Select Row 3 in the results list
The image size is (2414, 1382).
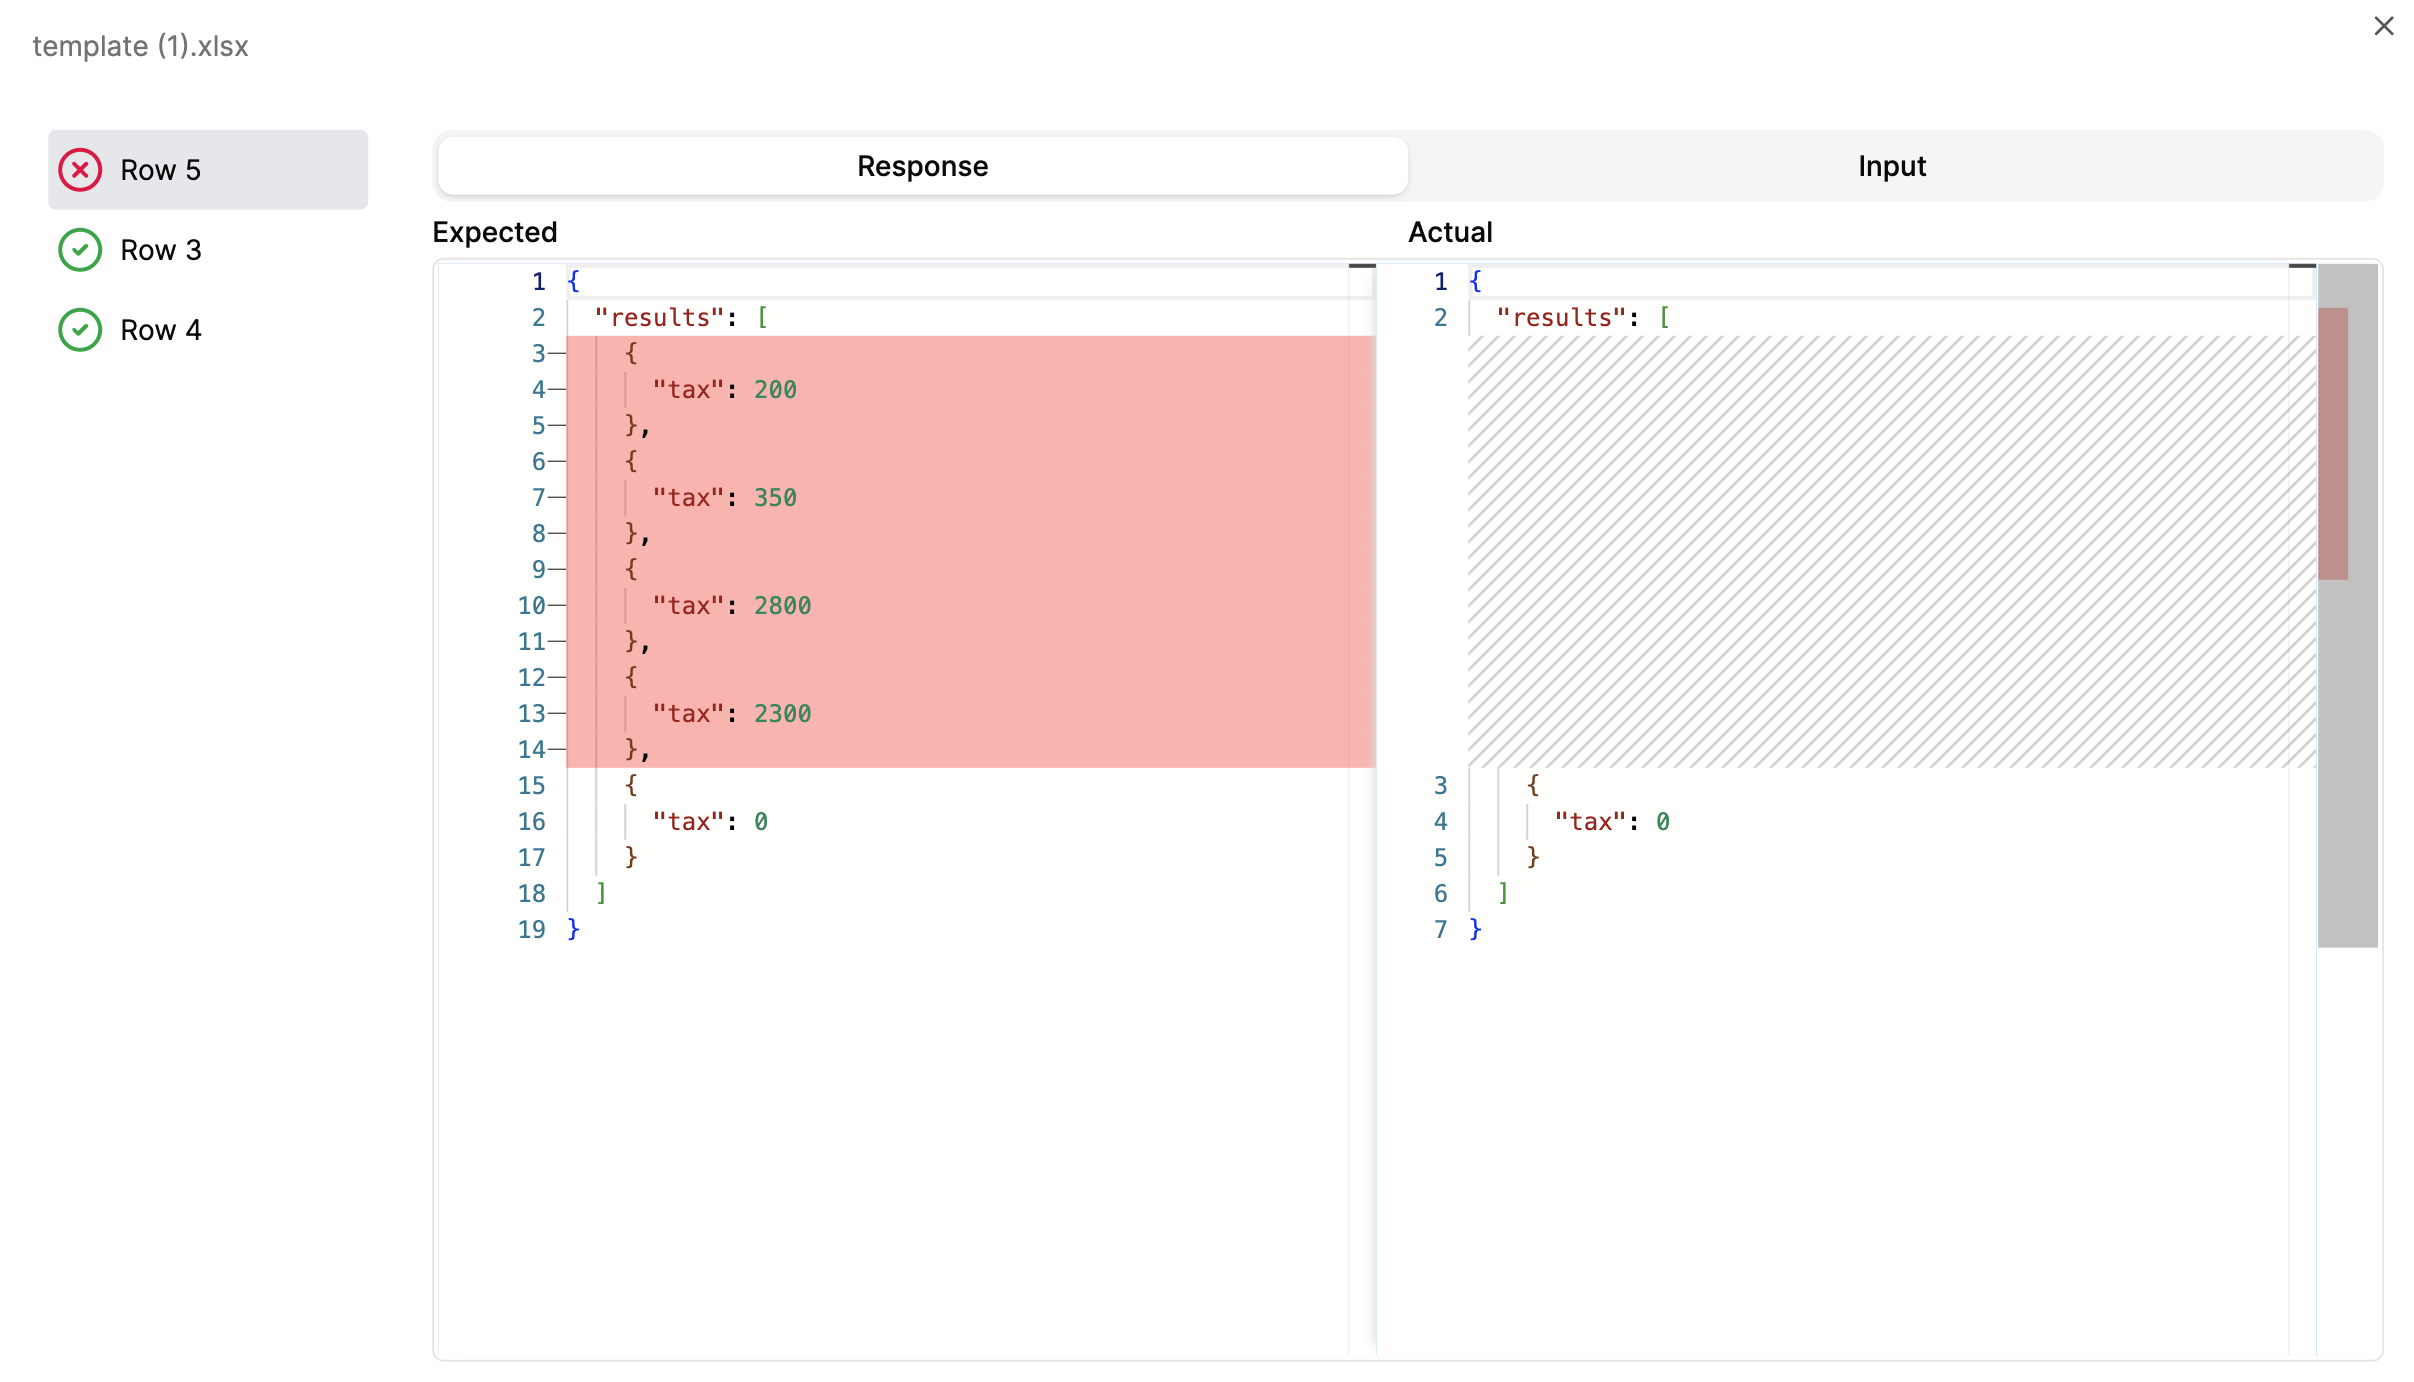pyautogui.click(x=208, y=250)
